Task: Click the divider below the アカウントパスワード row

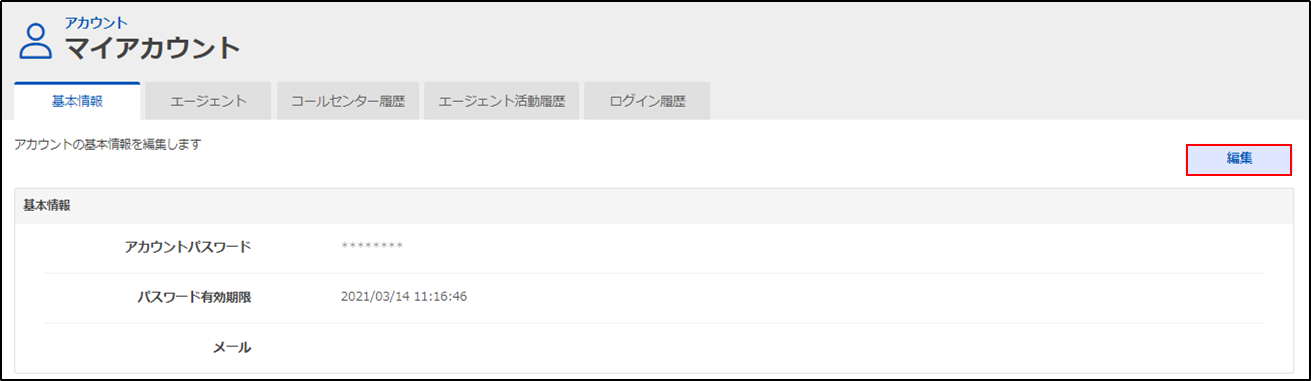Action: click(654, 273)
